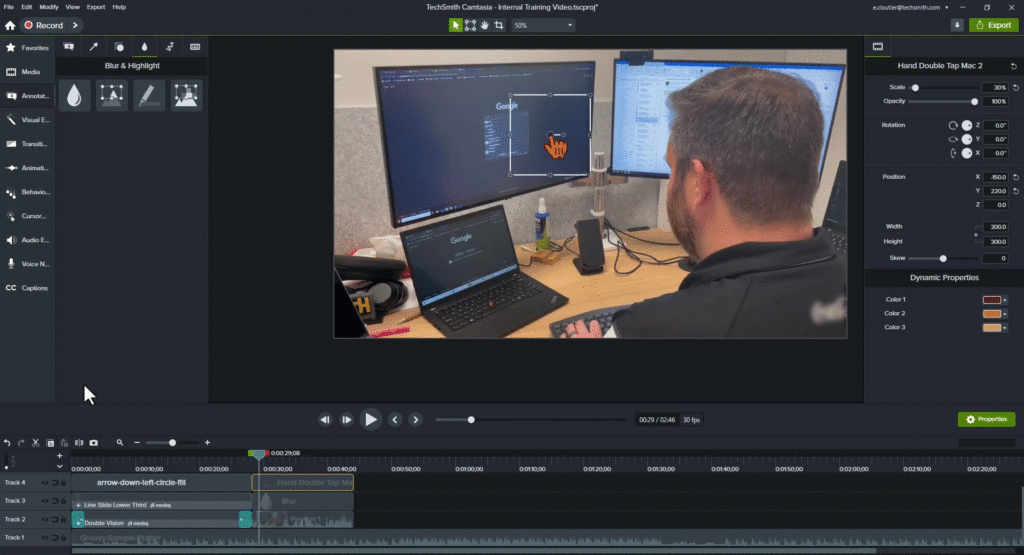Viewport: 1024px width, 555px height.
Task: Adjust the Opacity slider
Action: click(x=942, y=102)
